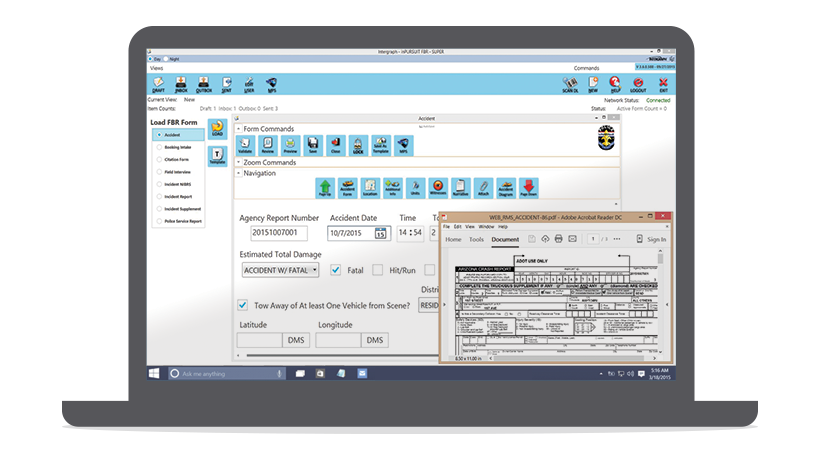Click the Review form command
Image resolution: width=820 pixels, height=460 pixels.
click(x=268, y=145)
